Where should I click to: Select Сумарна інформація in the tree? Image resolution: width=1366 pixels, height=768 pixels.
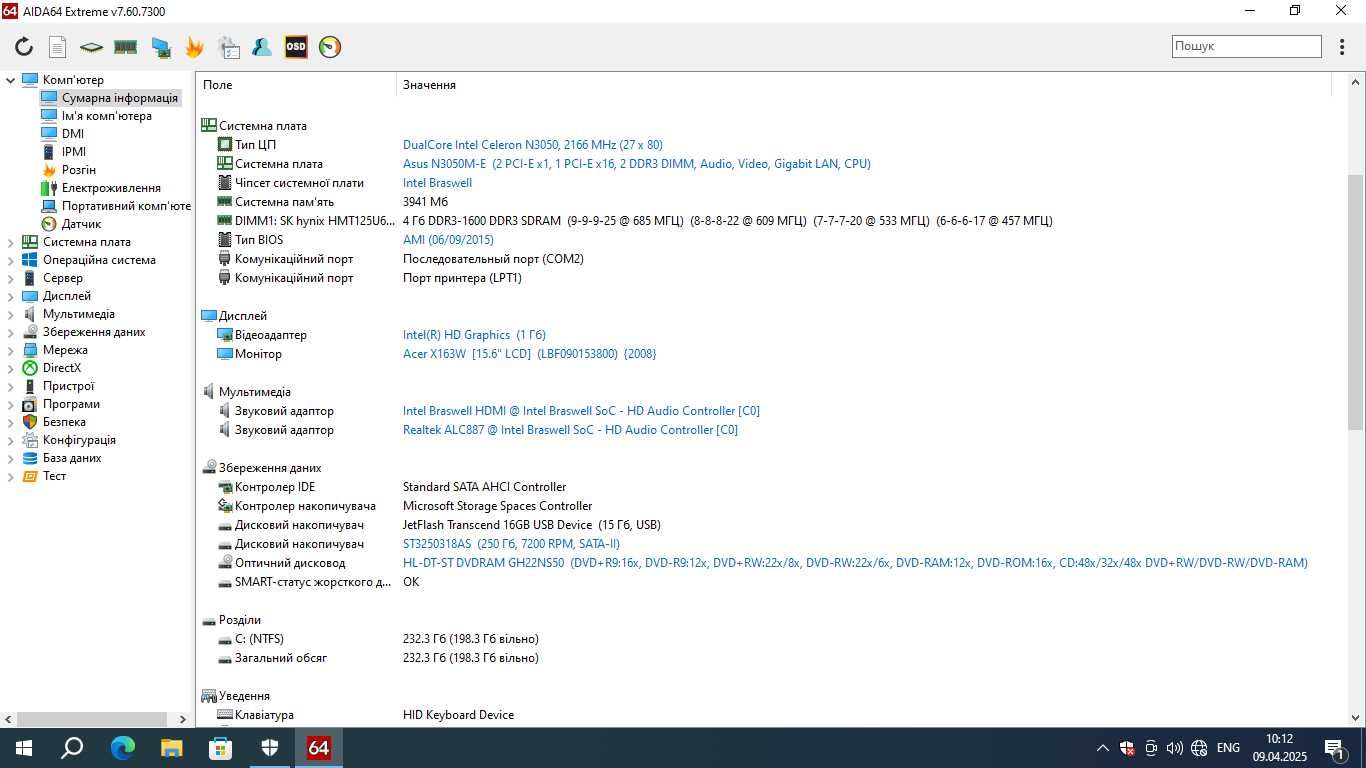pyautogui.click(x=120, y=98)
